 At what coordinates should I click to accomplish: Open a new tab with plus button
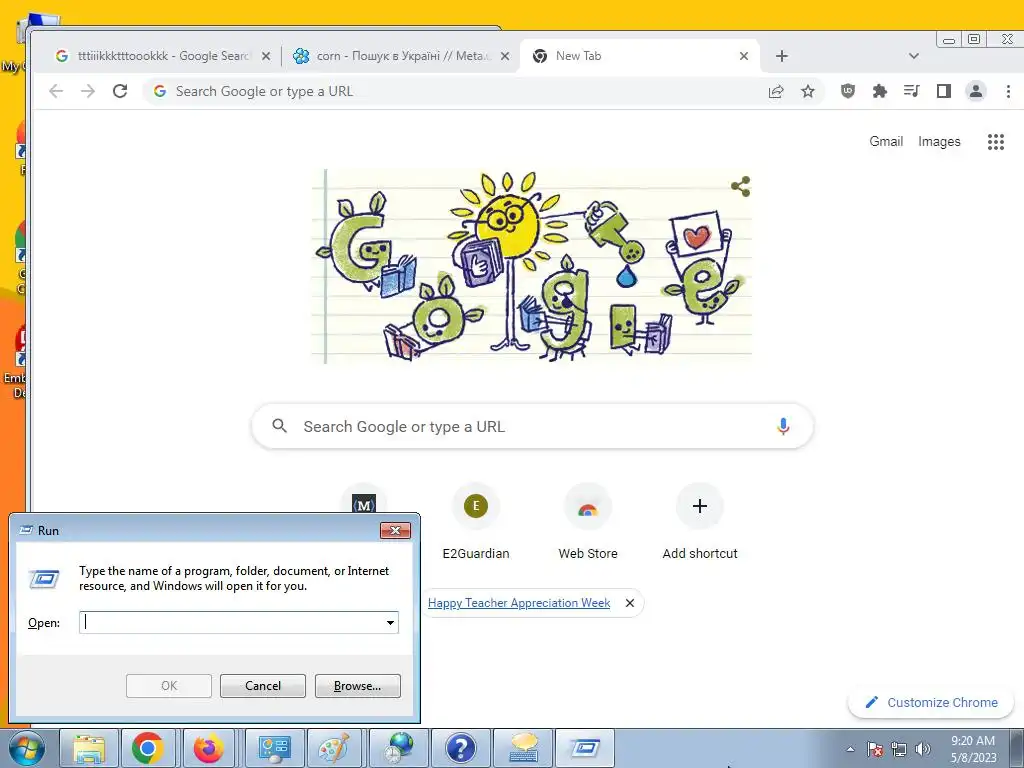click(x=782, y=56)
